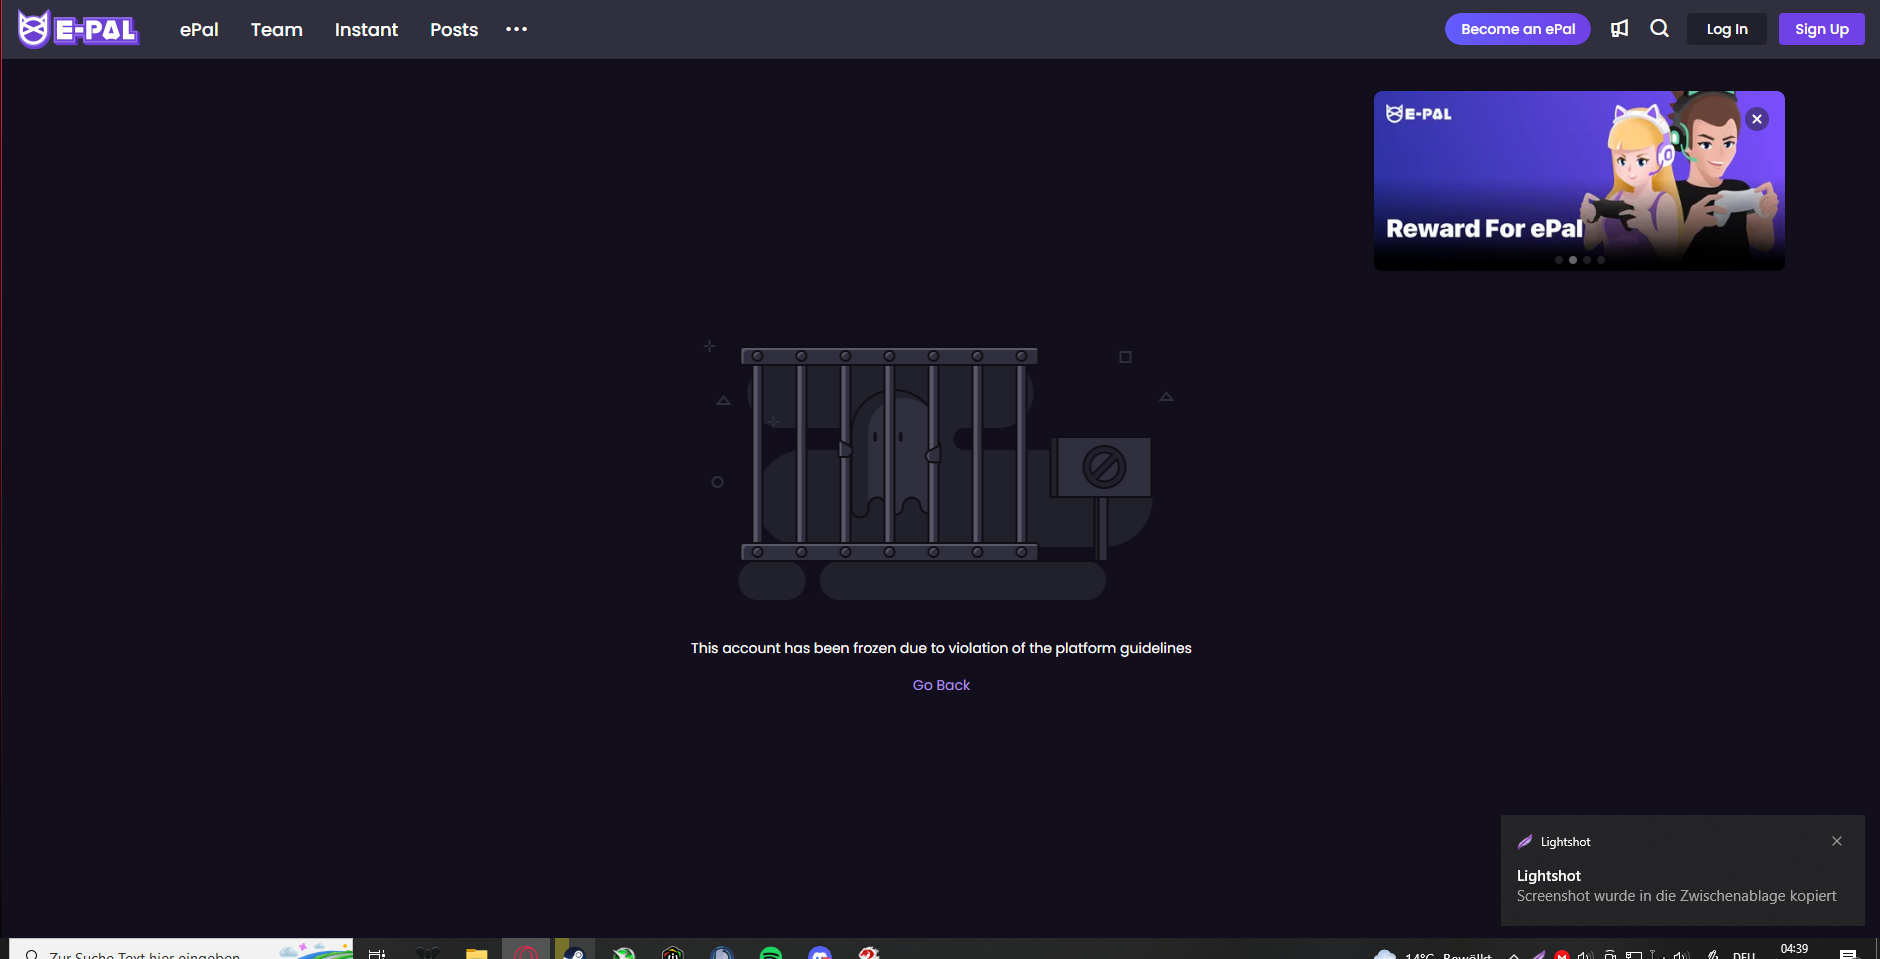Click the Log In button

1727,29
